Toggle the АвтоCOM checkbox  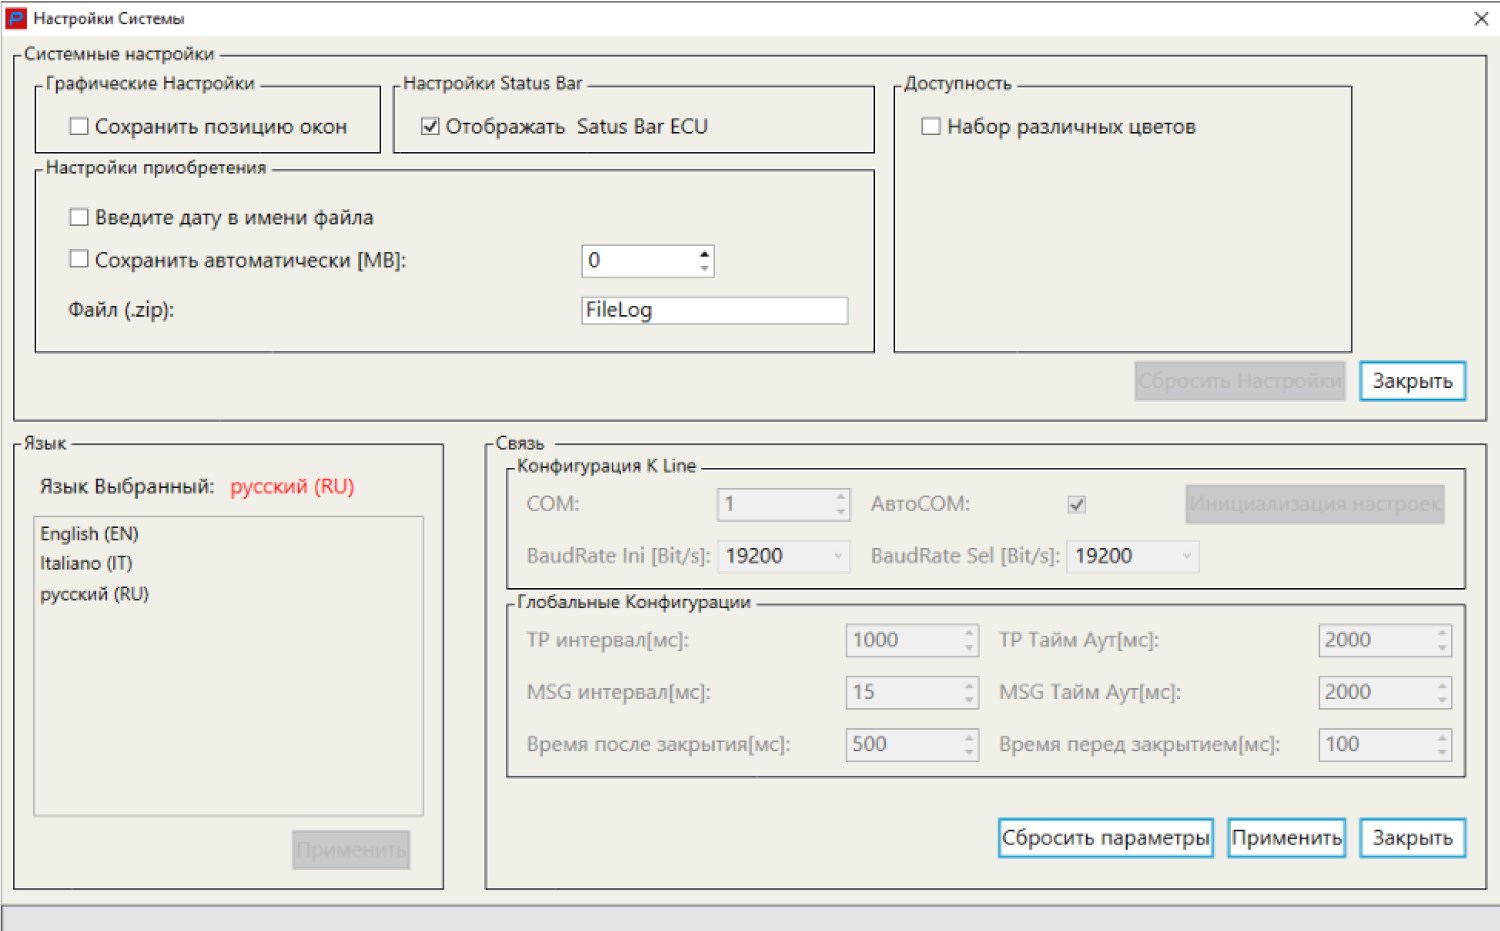[1077, 504]
